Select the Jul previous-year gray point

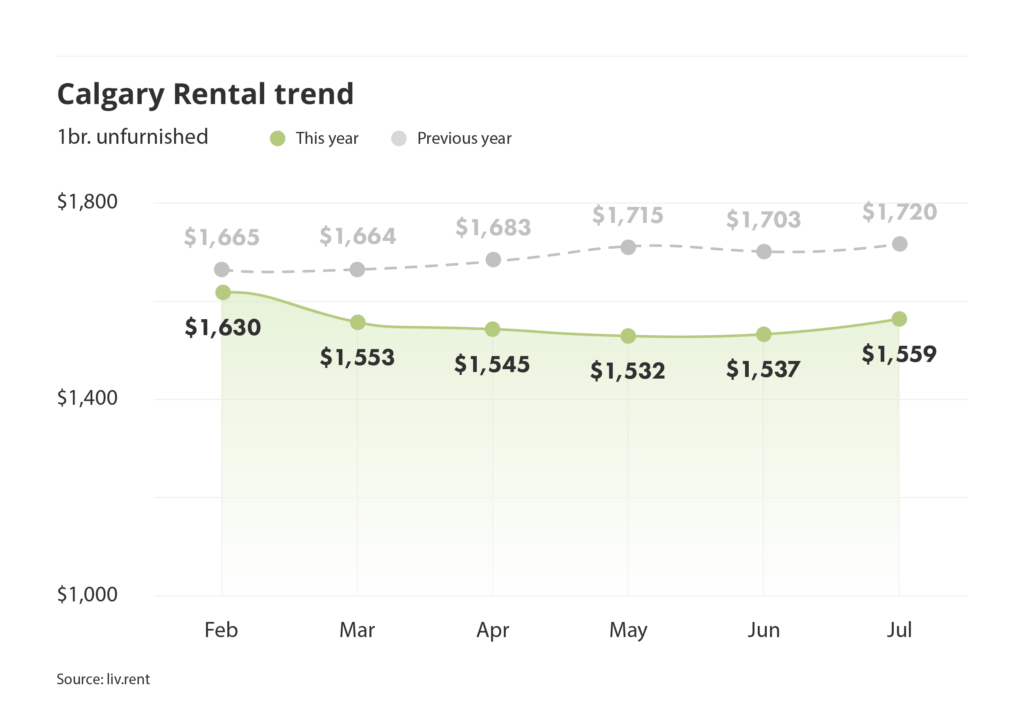coord(899,244)
